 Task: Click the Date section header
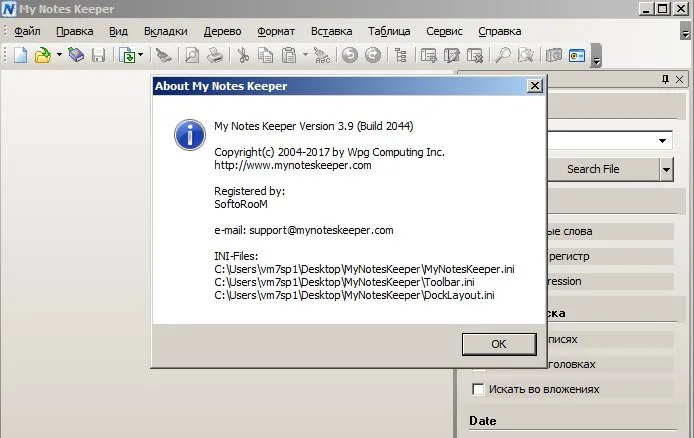(x=482, y=421)
